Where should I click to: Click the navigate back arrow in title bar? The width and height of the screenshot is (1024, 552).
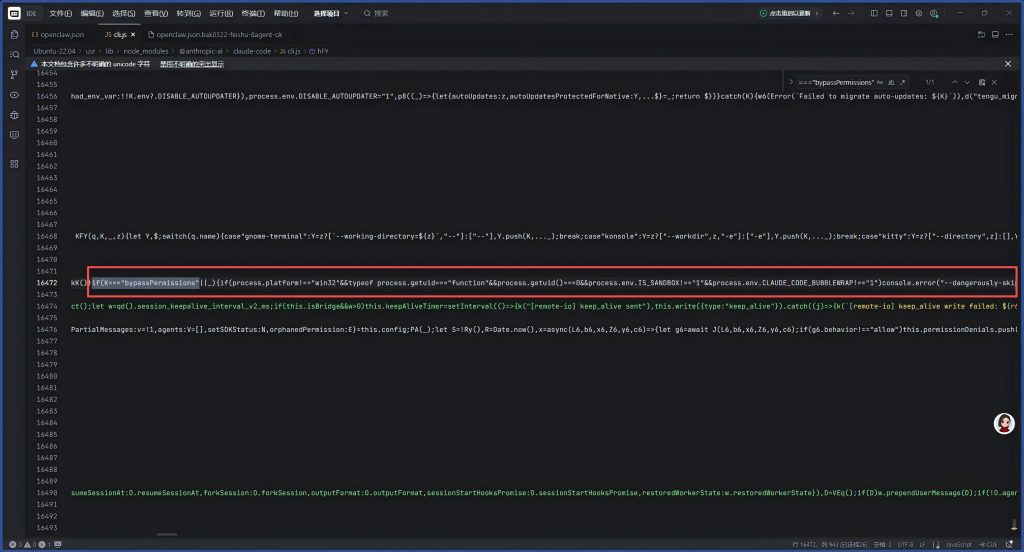click(x=835, y=13)
